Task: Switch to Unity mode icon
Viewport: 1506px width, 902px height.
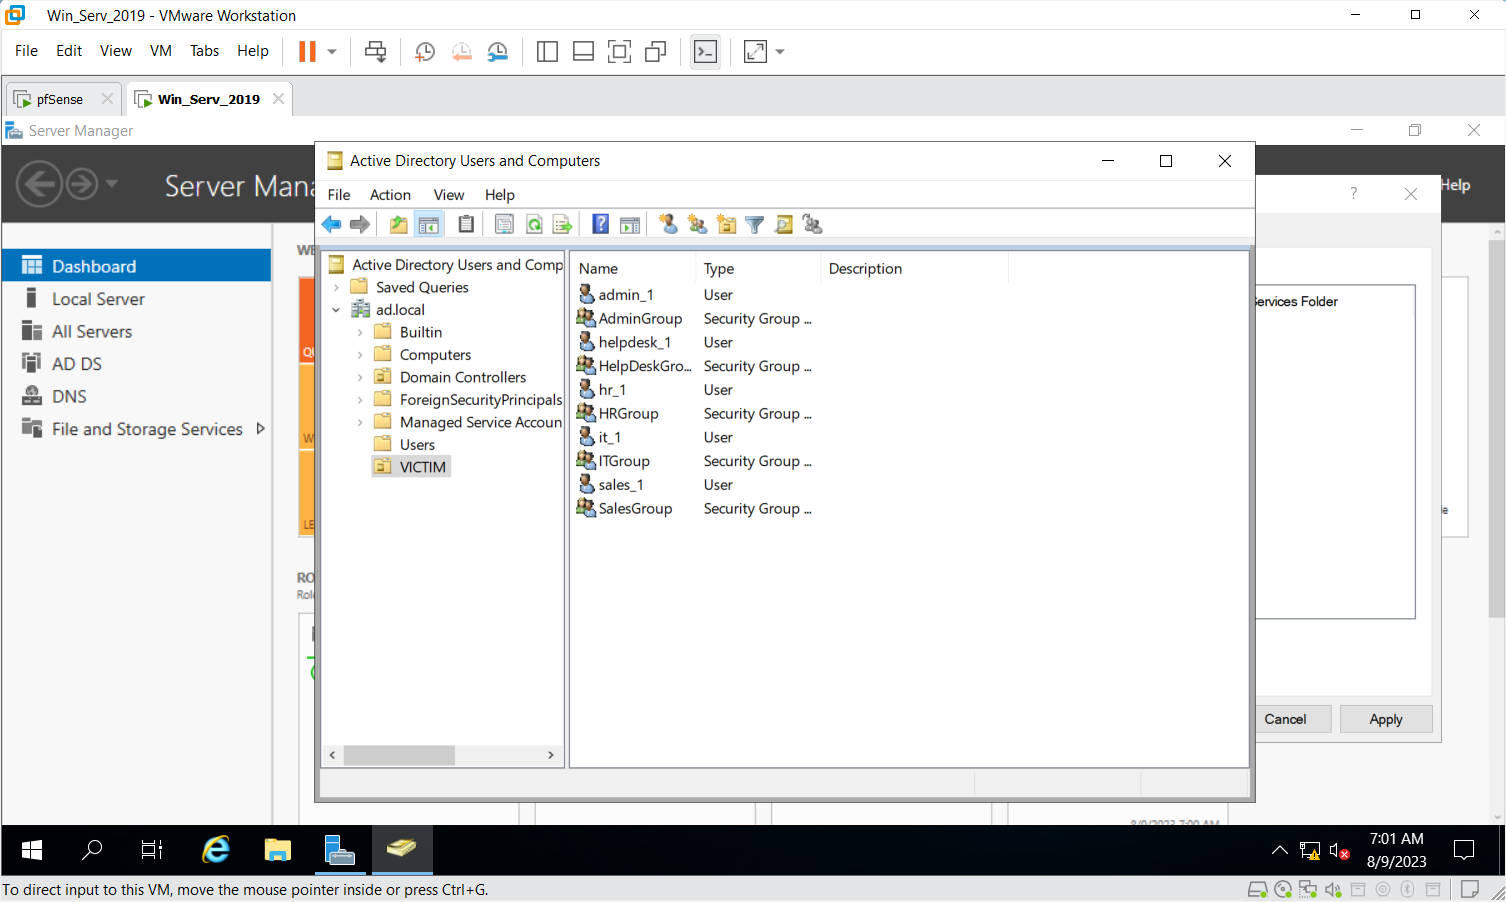Action: [656, 52]
